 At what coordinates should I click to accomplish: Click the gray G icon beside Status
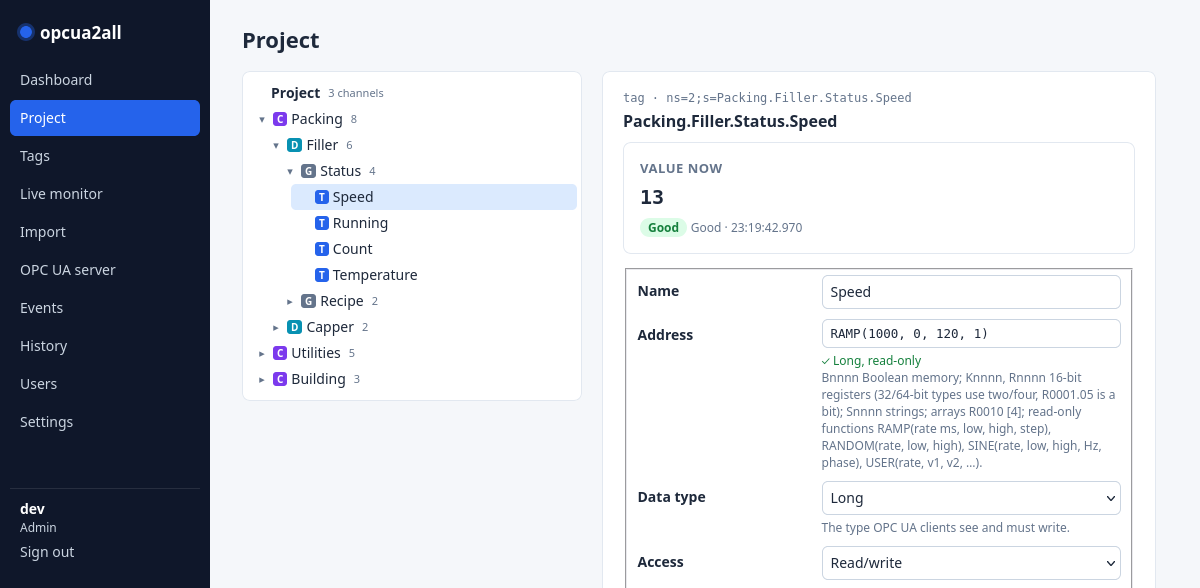(308, 171)
